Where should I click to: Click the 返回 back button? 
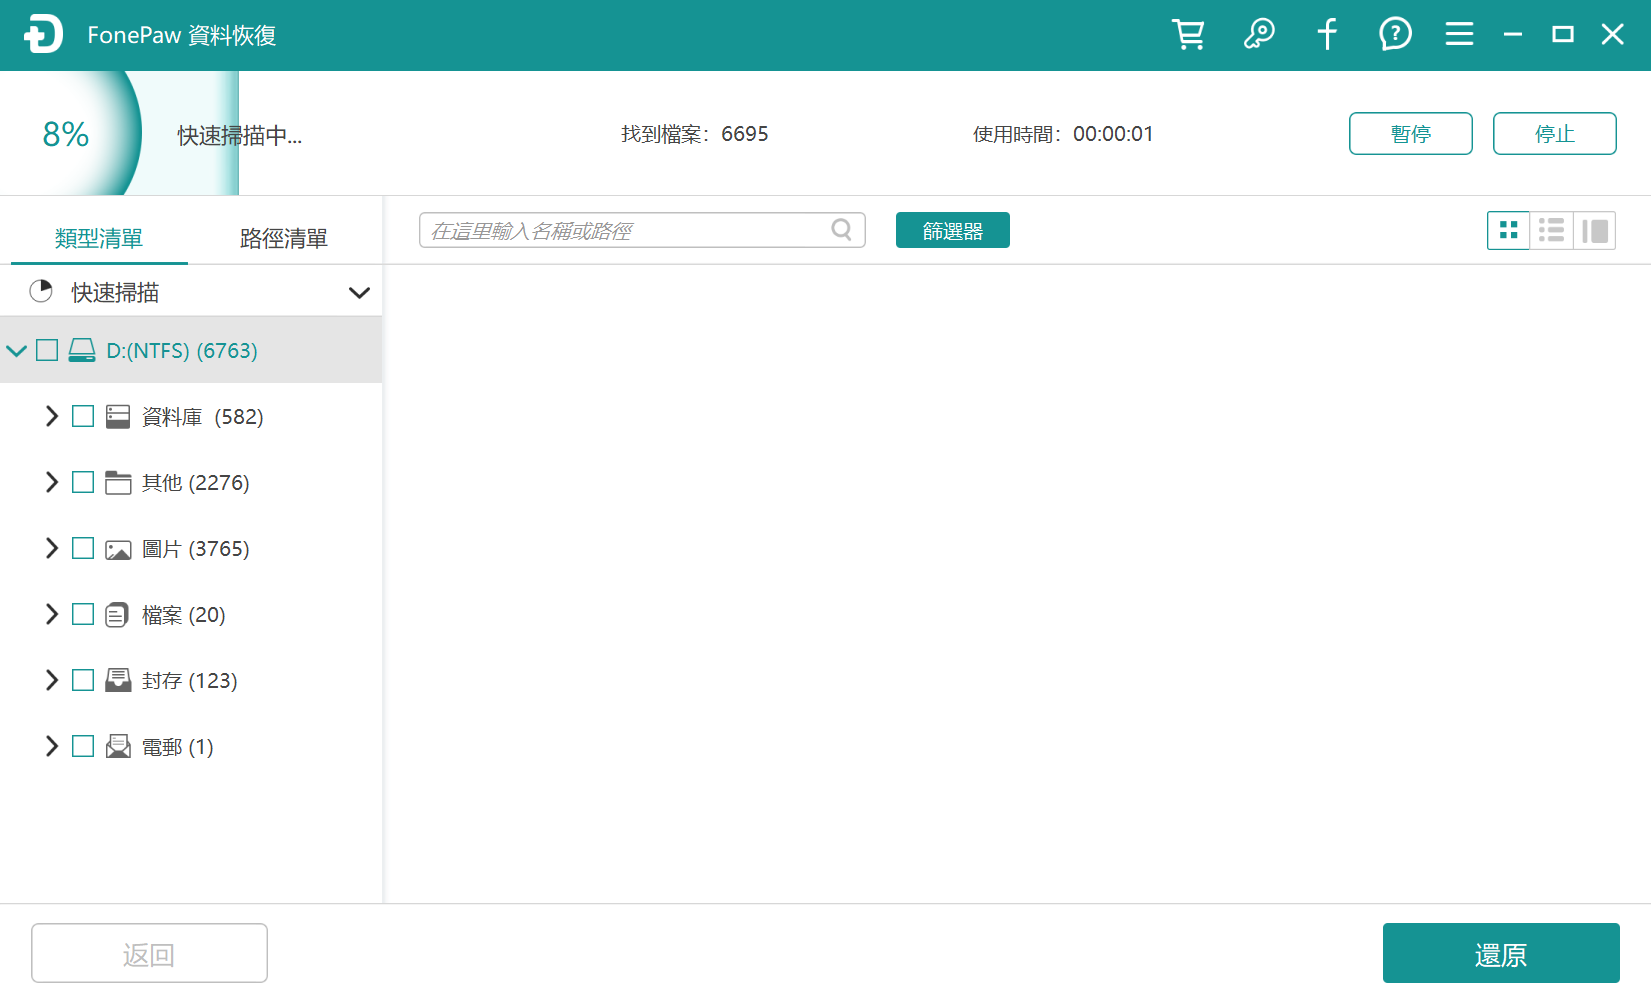149,954
